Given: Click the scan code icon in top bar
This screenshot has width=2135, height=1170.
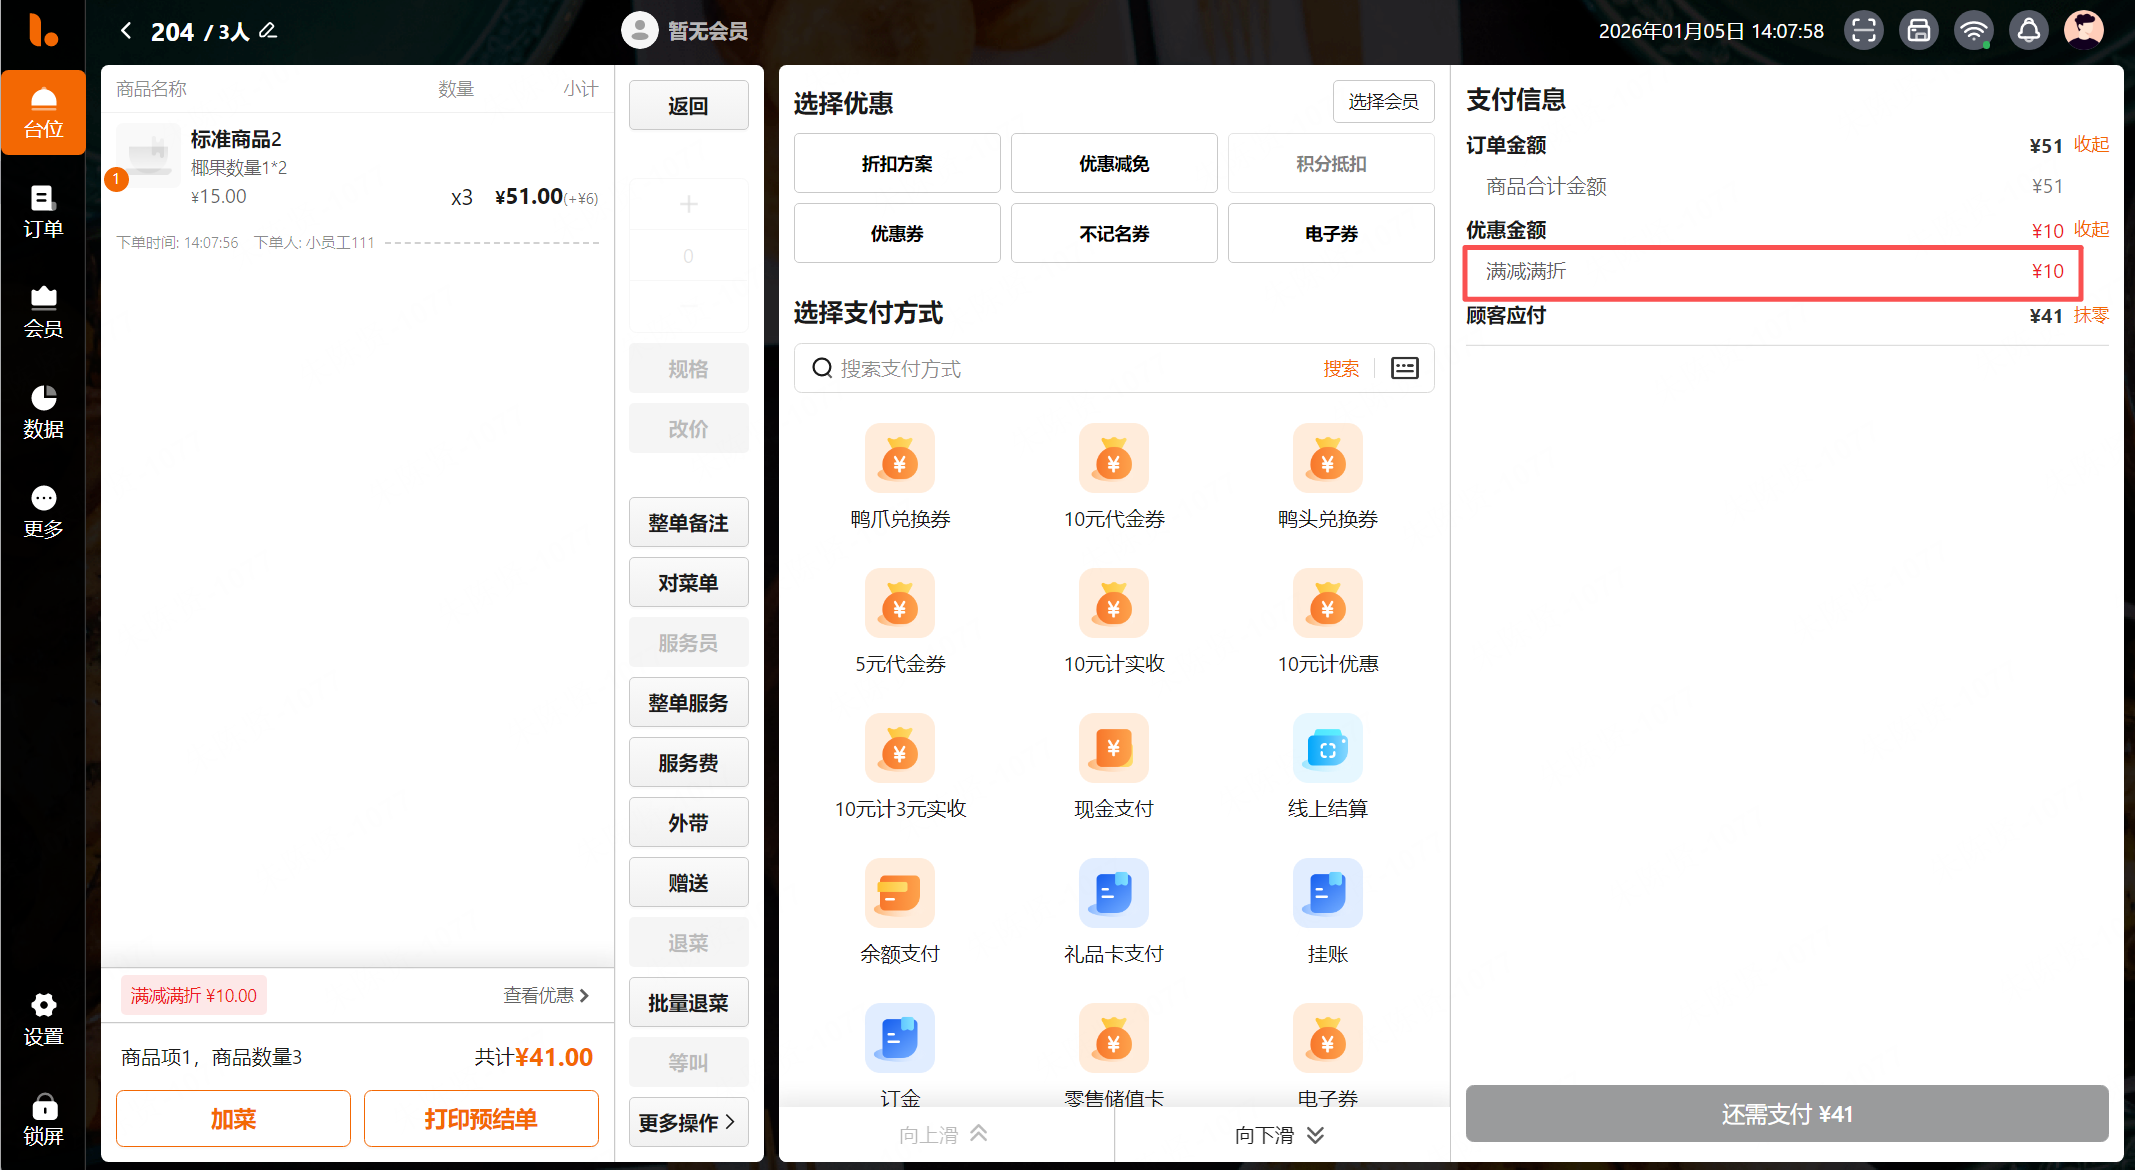Looking at the screenshot, I should point(1864,30).
